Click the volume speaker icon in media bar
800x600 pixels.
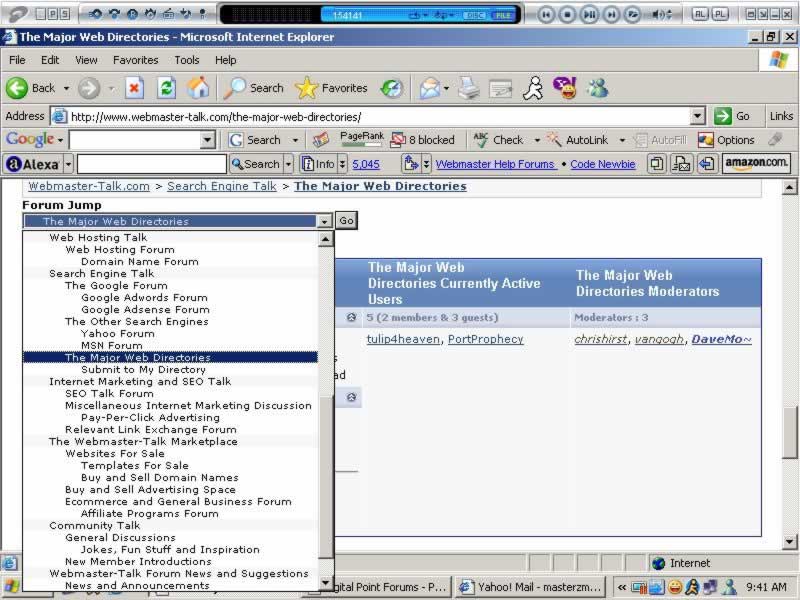[x=658, y=14]
